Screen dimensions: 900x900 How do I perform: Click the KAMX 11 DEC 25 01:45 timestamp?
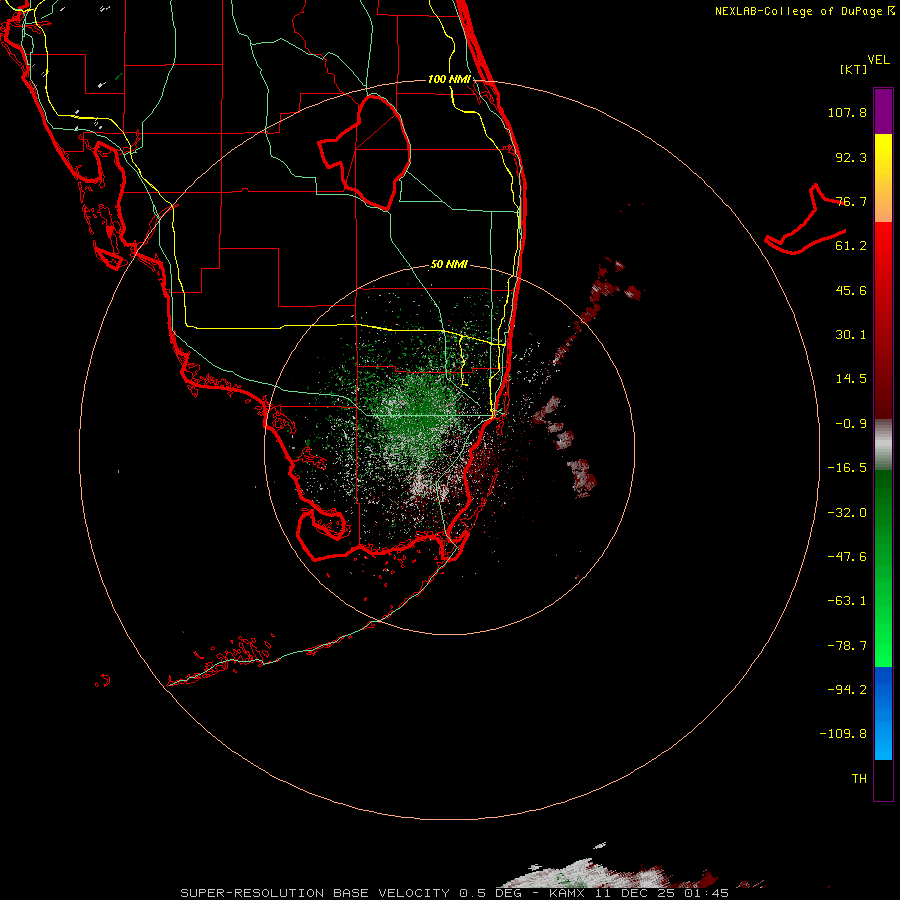pyautogui.click(x=639, y=893)
